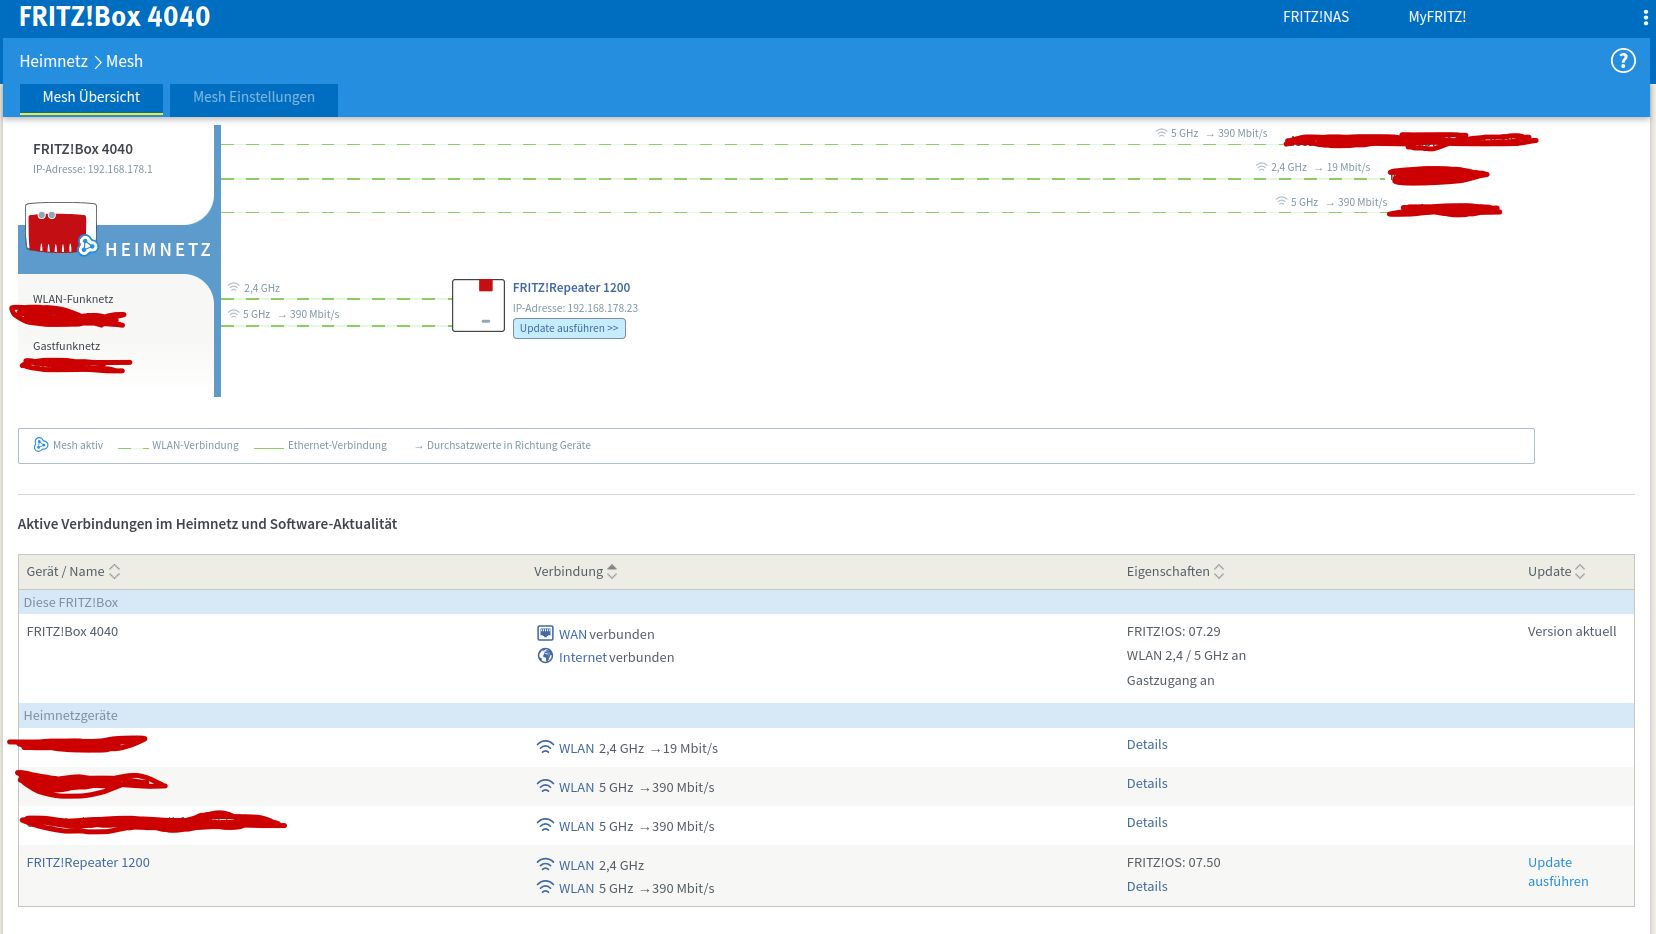1656x934 pixels.
Task: Click the WAN link in FRITZ!Box row
Action: (x=572, y=634)
